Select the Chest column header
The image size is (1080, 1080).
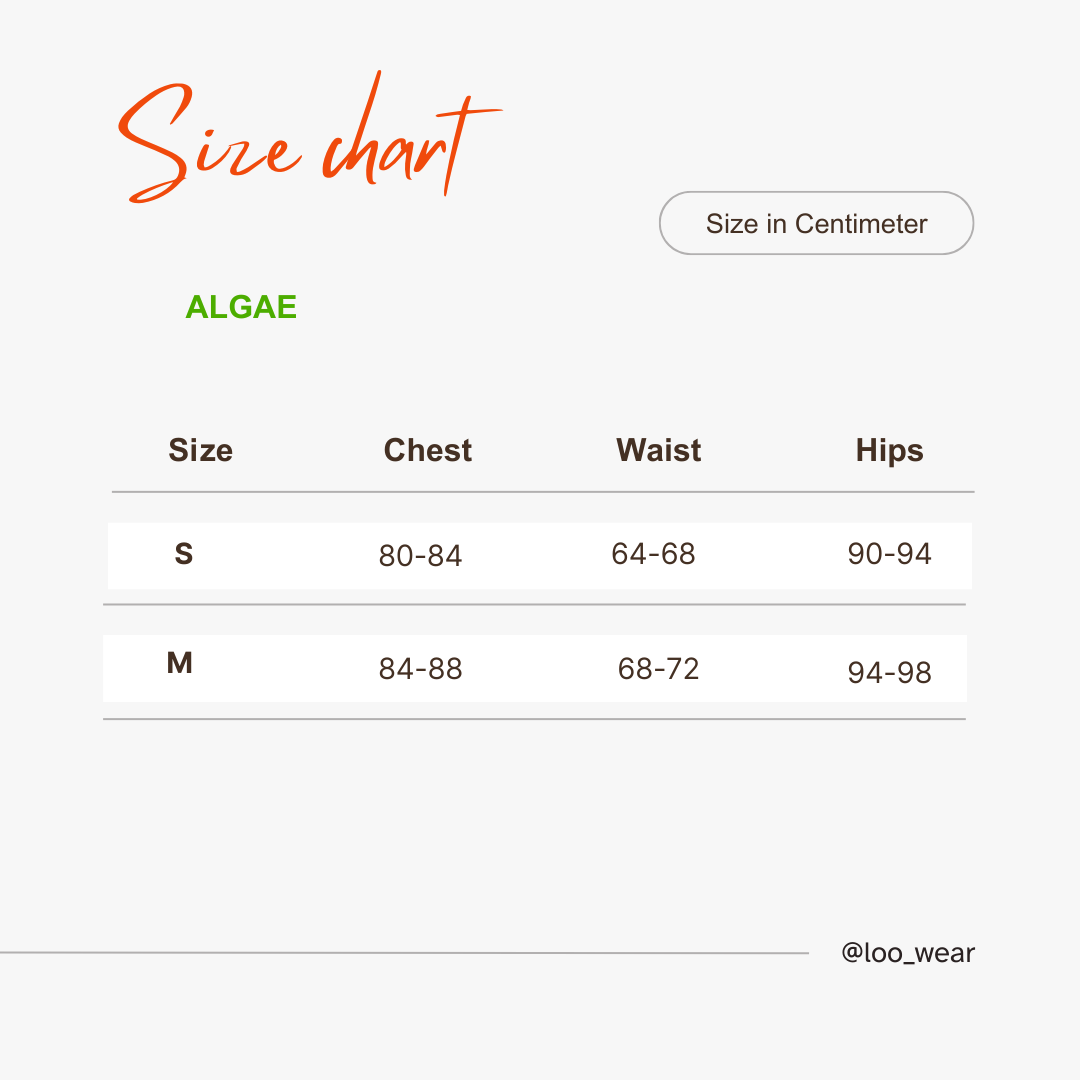(428, 450)
